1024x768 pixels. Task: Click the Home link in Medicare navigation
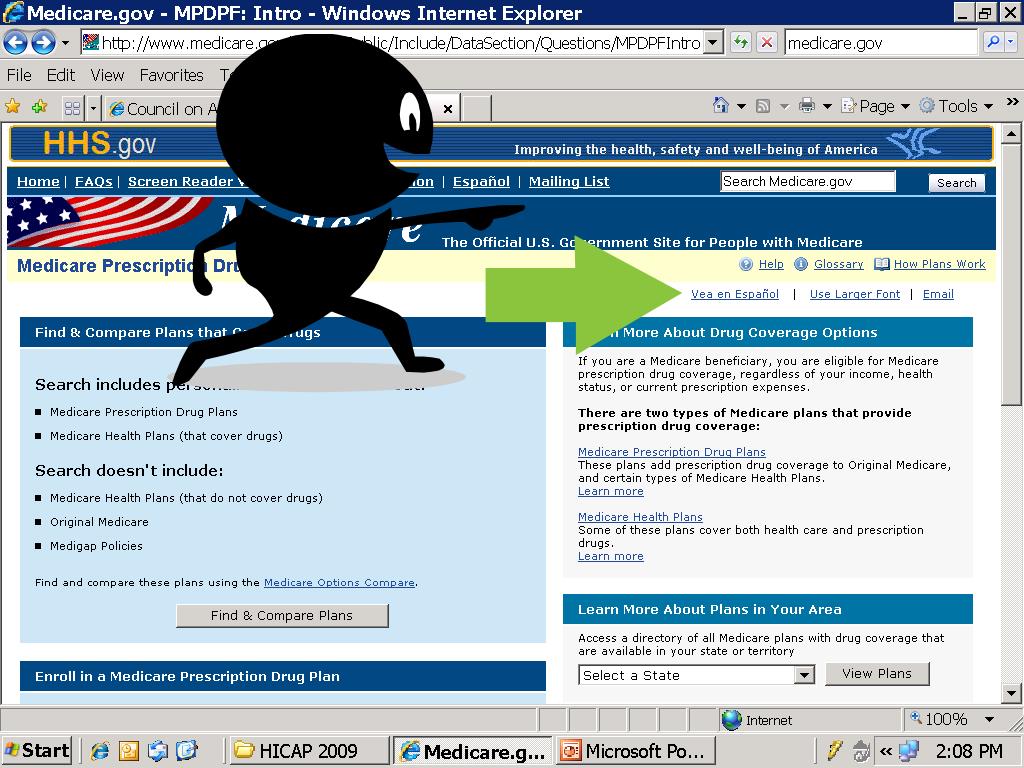(x=38, y=182)
